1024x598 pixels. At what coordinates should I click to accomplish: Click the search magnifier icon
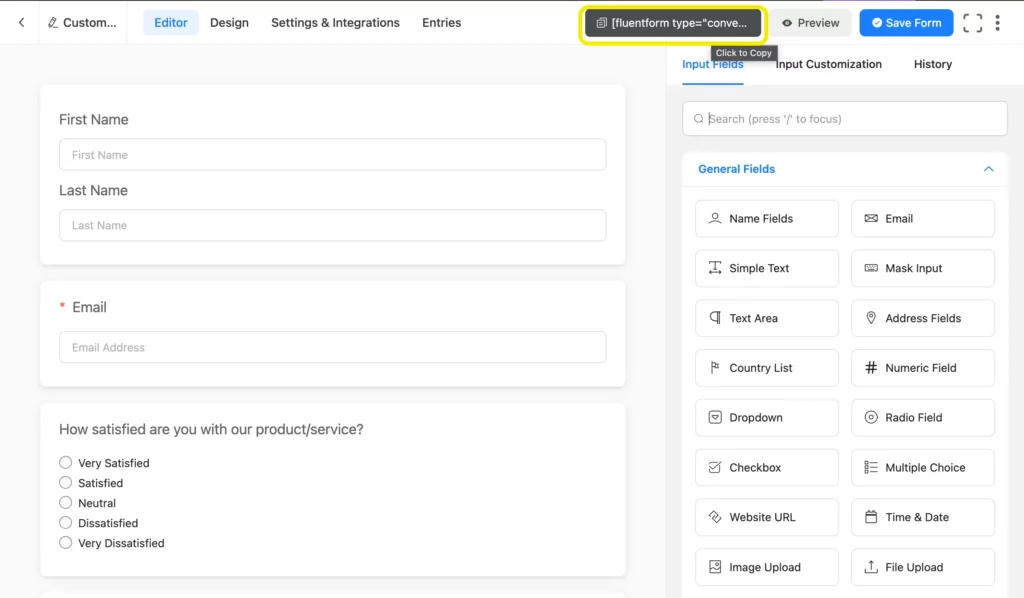point(698,119)
